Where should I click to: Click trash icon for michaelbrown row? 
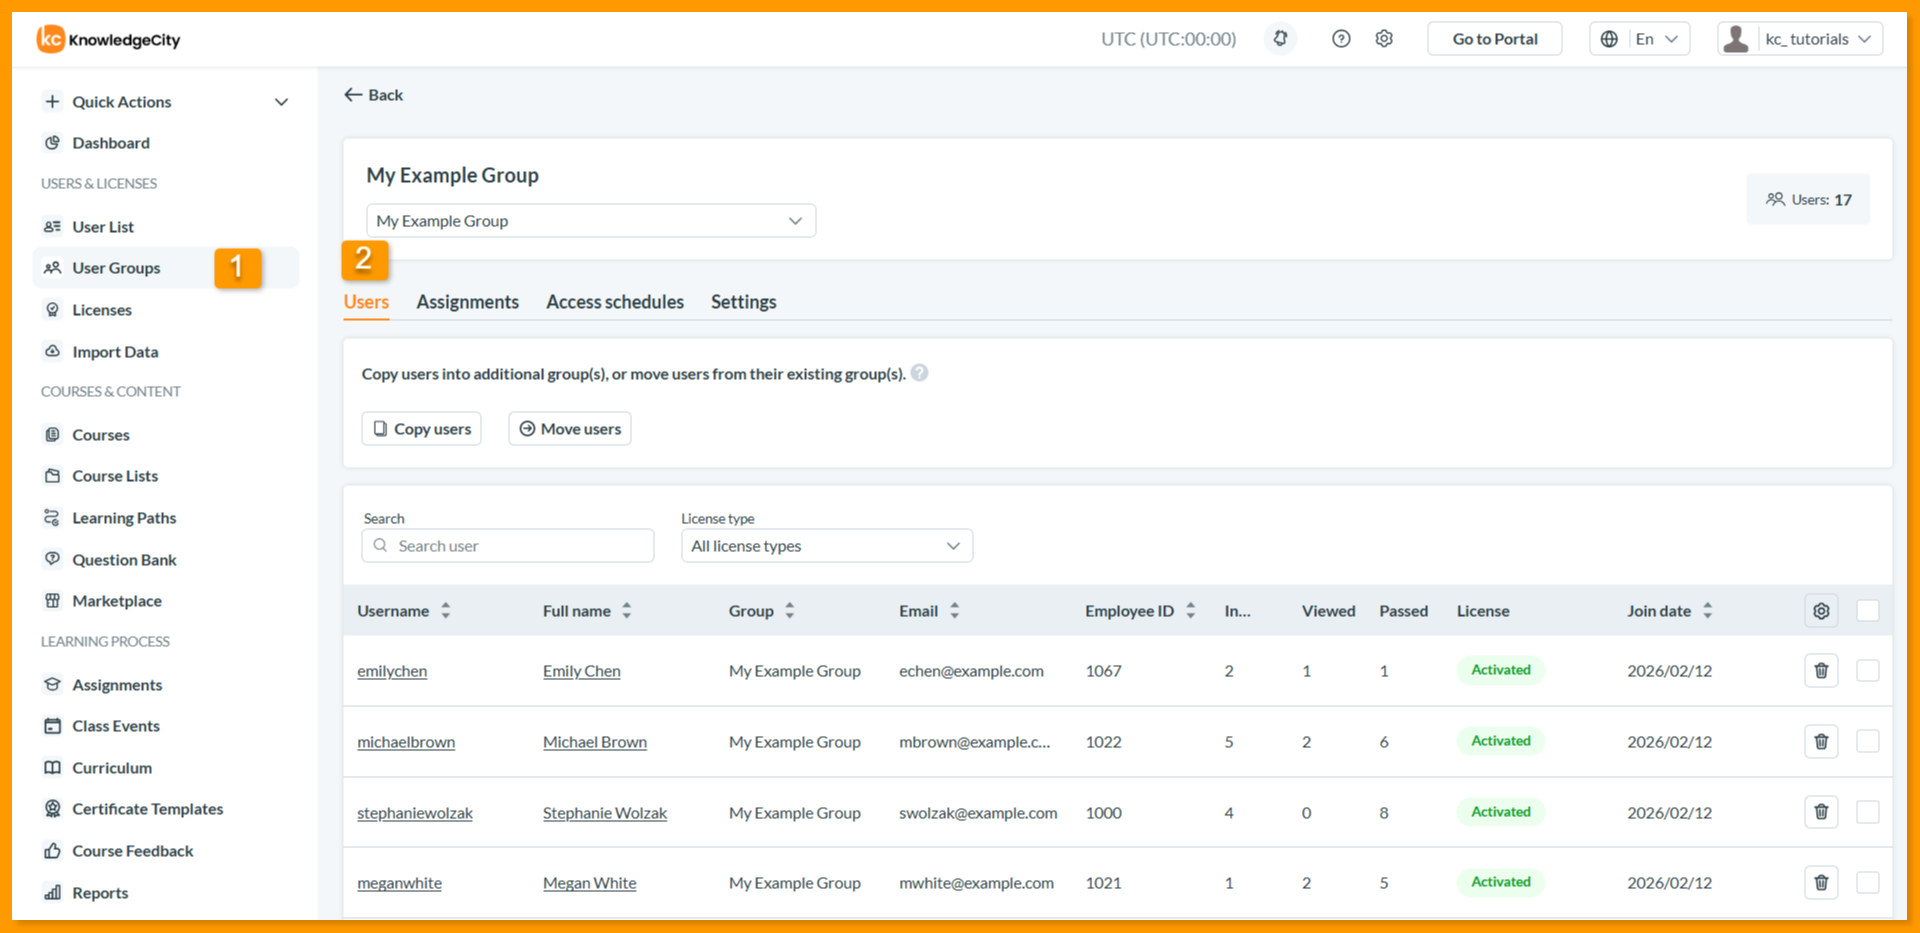pyautogui.click(x=1821, y=742)
